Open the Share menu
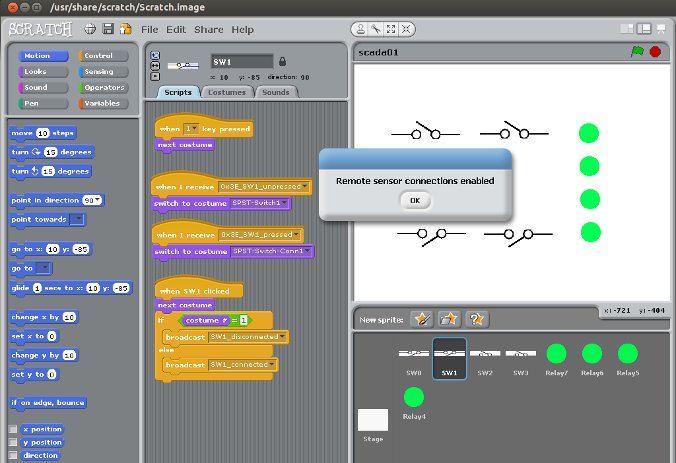Screen dimensions: 676x463 [x=209, y=29]
